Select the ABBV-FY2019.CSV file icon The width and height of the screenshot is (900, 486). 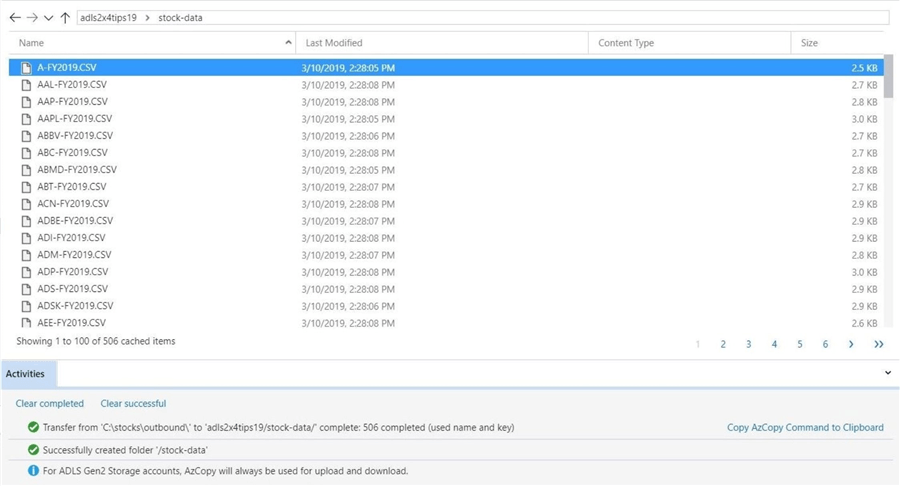(x=26, y=136)
